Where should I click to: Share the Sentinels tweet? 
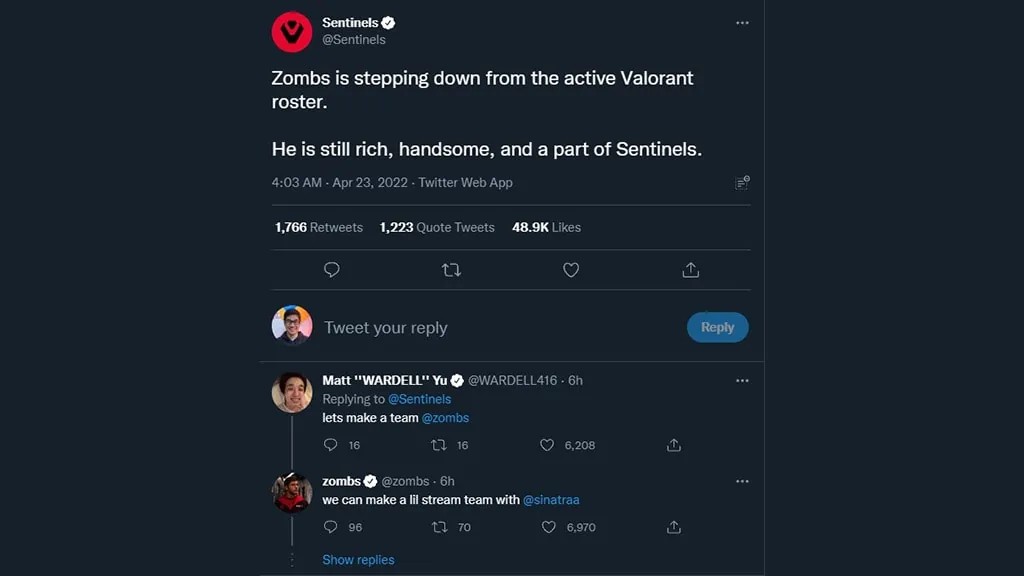click(690, 270)
